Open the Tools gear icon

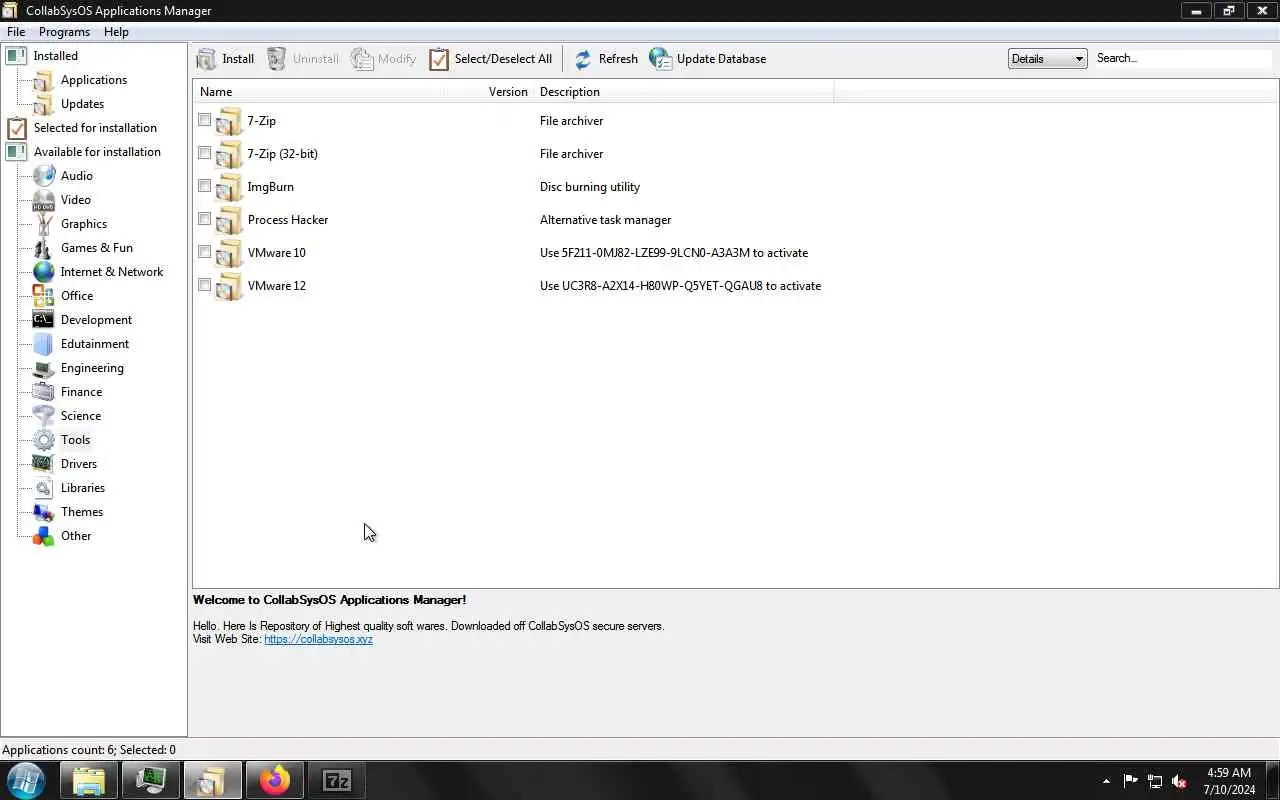click(x=44, y=440)
